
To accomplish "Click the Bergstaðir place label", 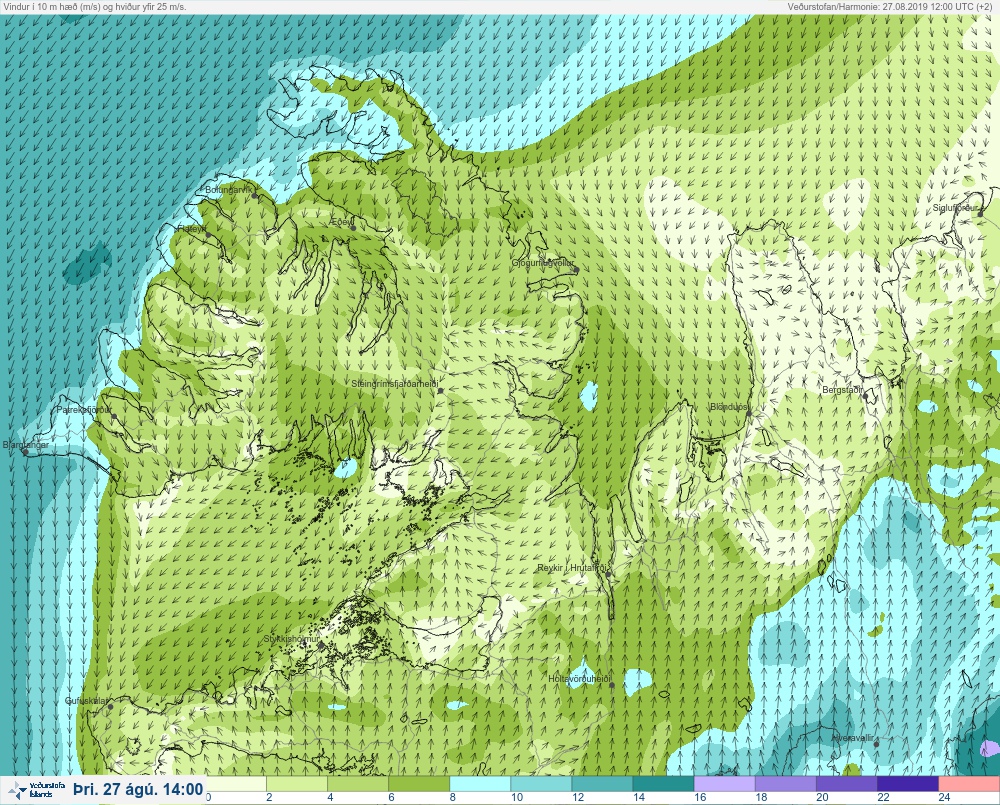I will pos(843,390).
